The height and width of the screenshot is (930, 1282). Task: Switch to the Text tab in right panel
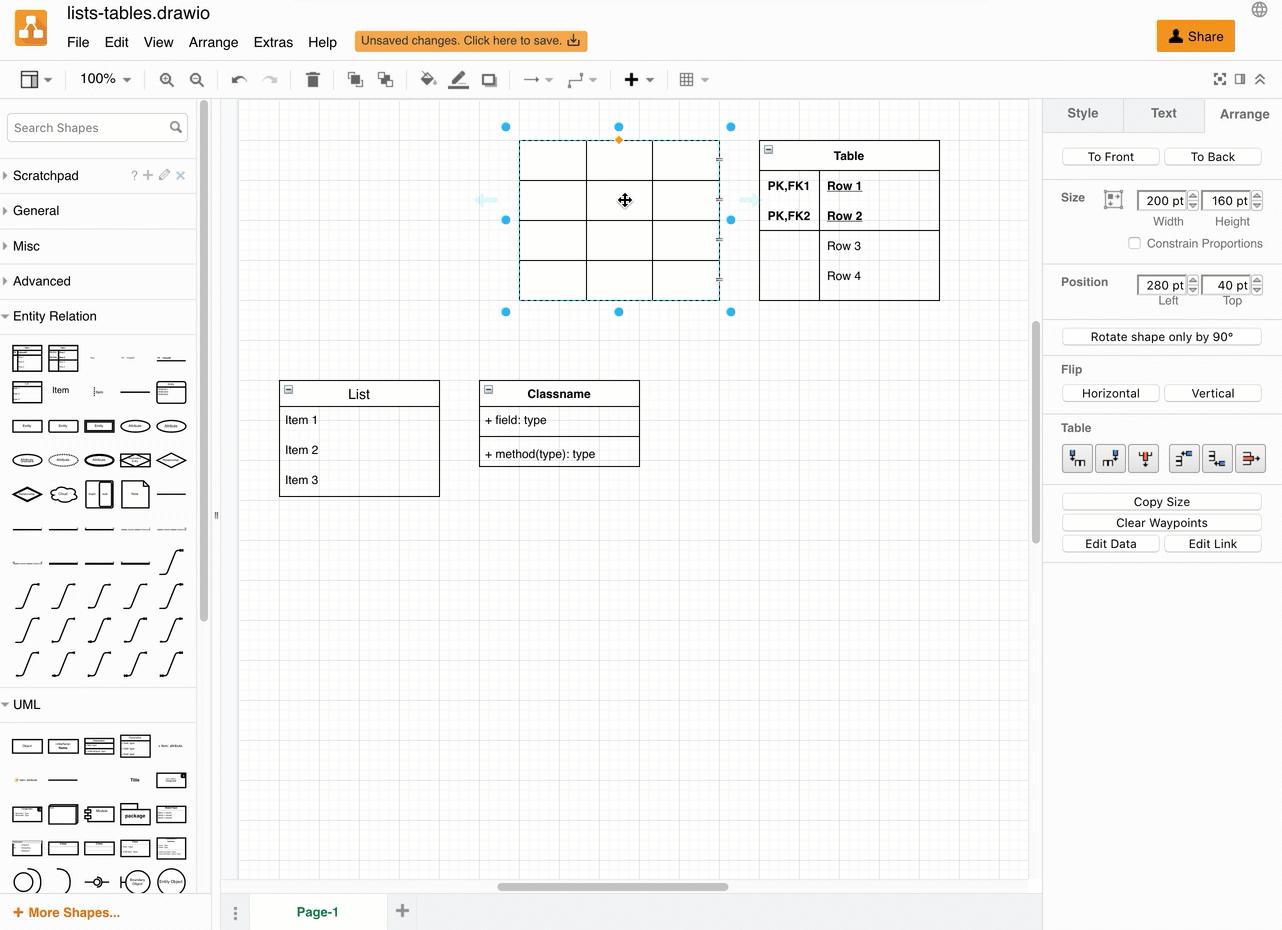coord(1163,113)
